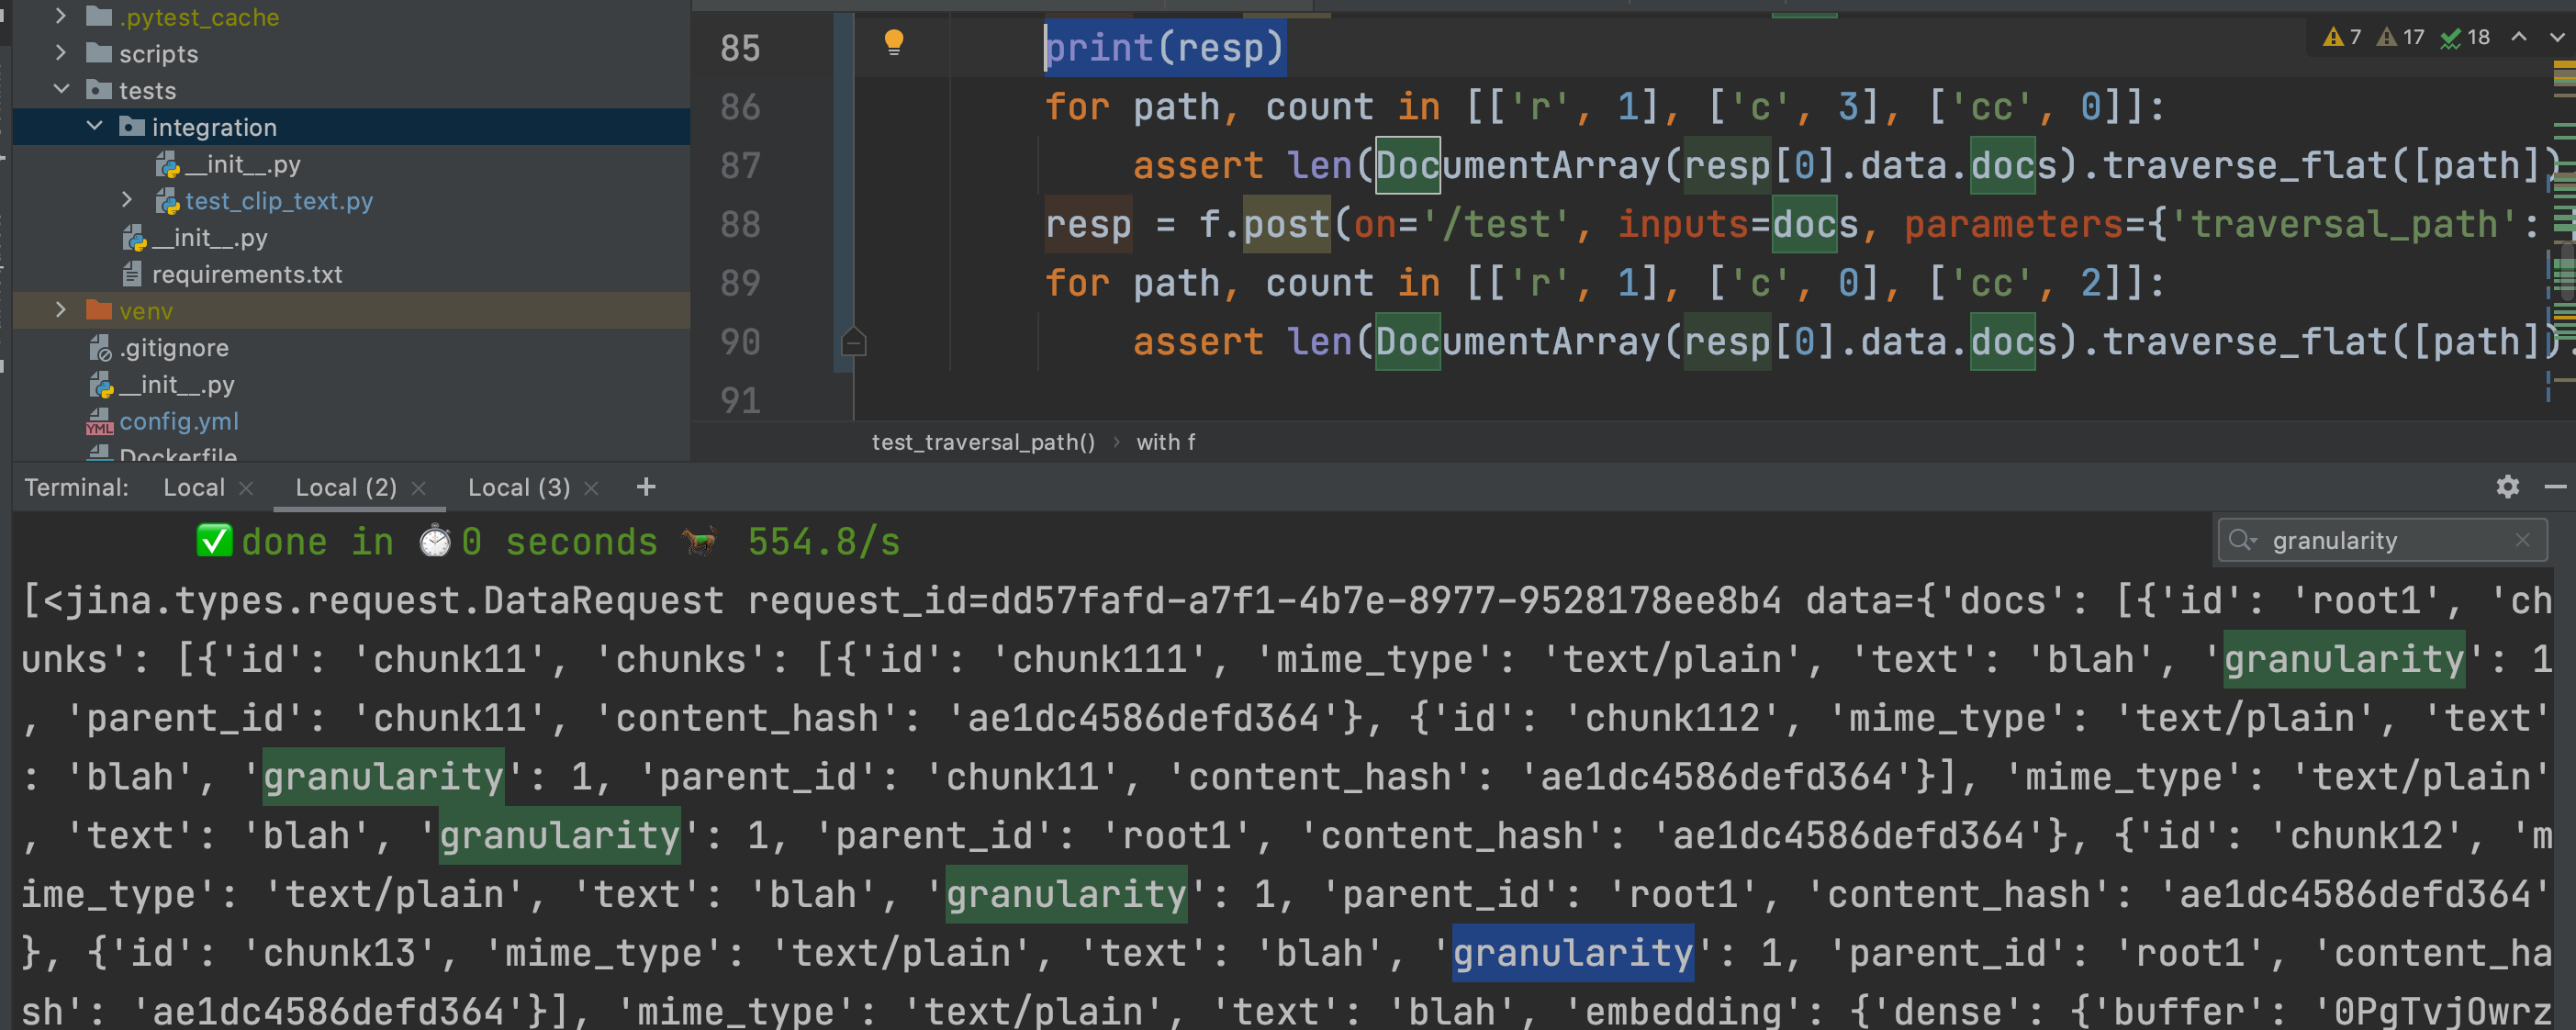Click line number 88 in gutter

740,224
